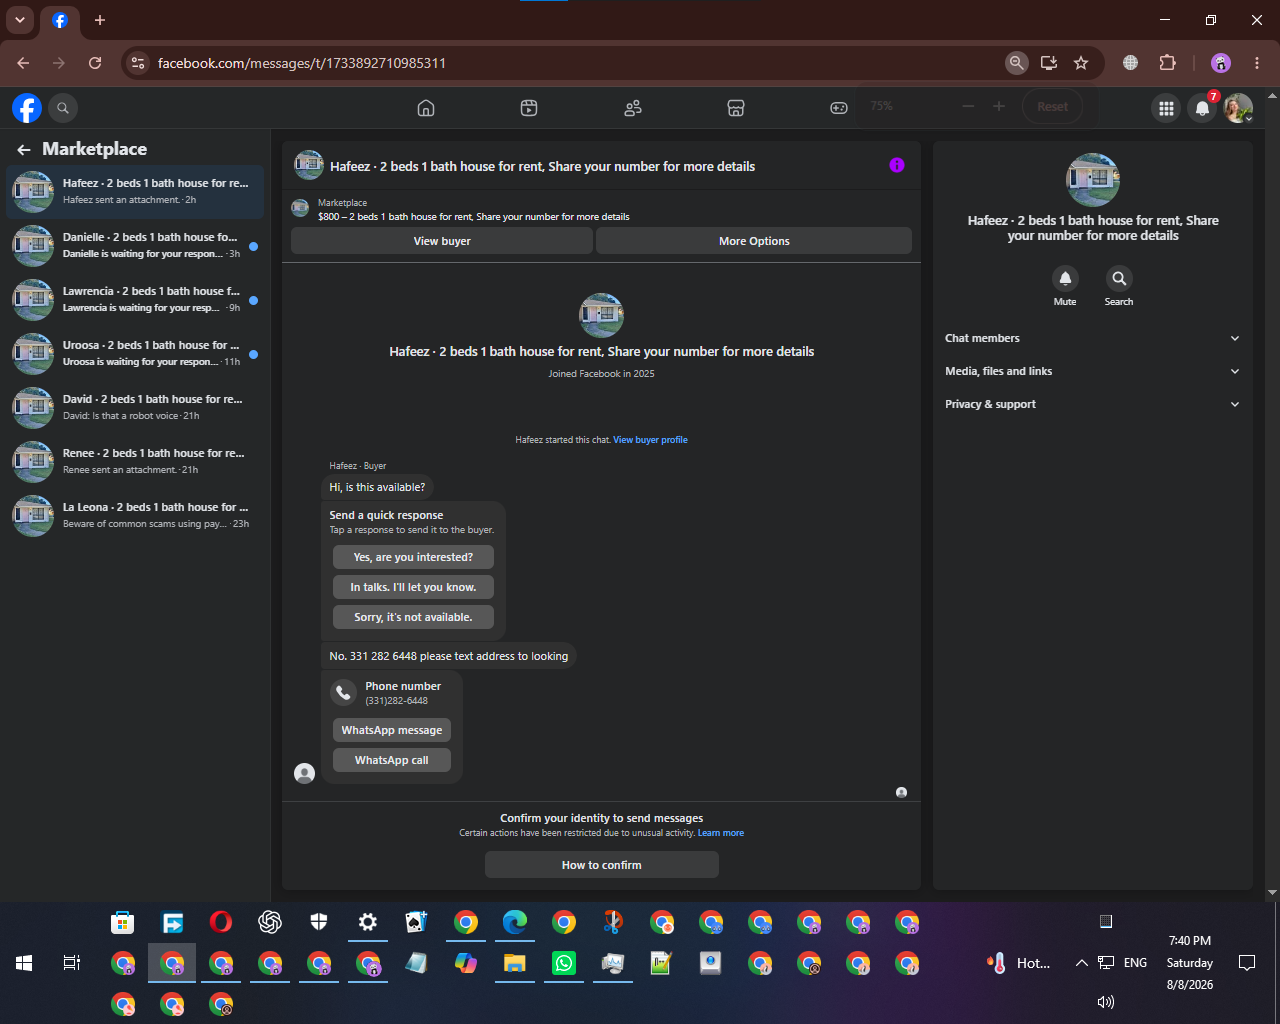The image size is (1280, 1024).
Task: Open the volume control in system tray
Action: (x=1105, y=1002)
